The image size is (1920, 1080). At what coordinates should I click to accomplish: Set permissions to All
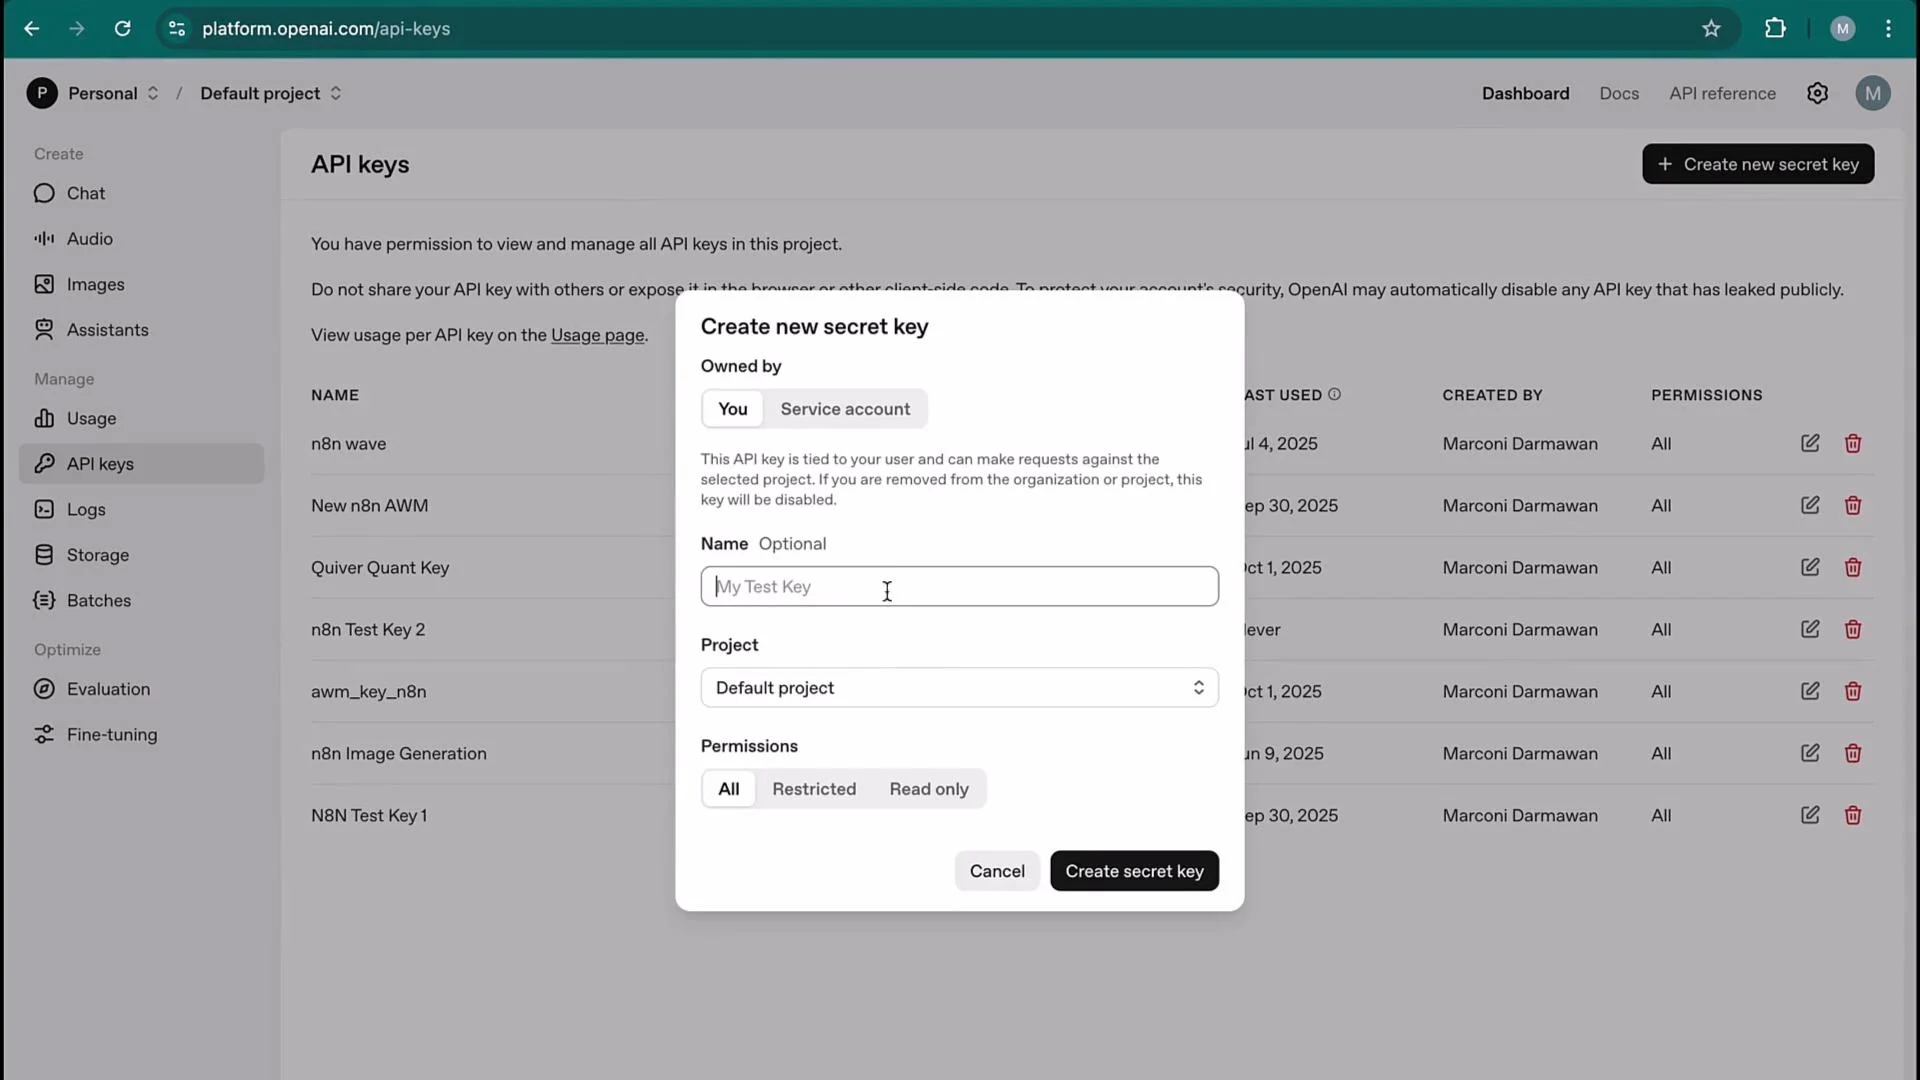(x=729, y=789)
